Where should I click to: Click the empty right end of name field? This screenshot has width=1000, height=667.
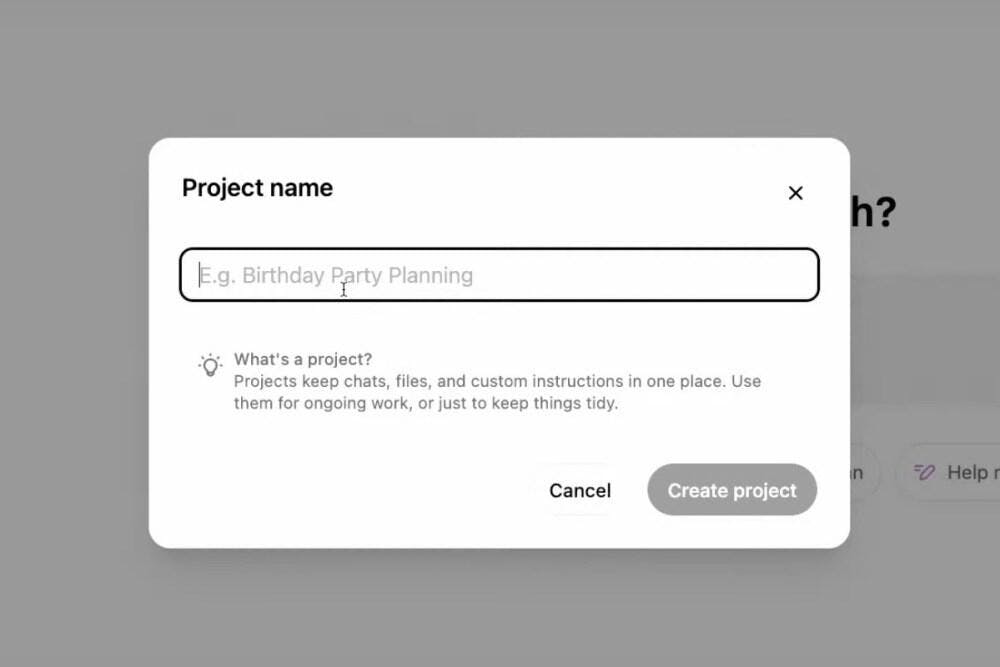(x=700, y=275)
